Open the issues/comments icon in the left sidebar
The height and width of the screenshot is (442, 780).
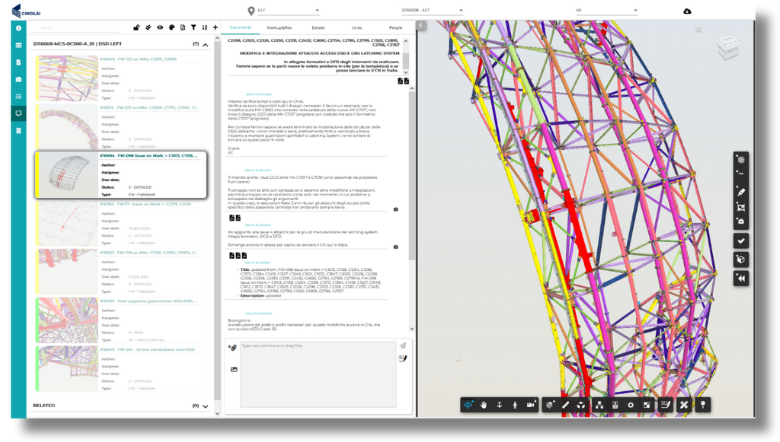point(18,113)
